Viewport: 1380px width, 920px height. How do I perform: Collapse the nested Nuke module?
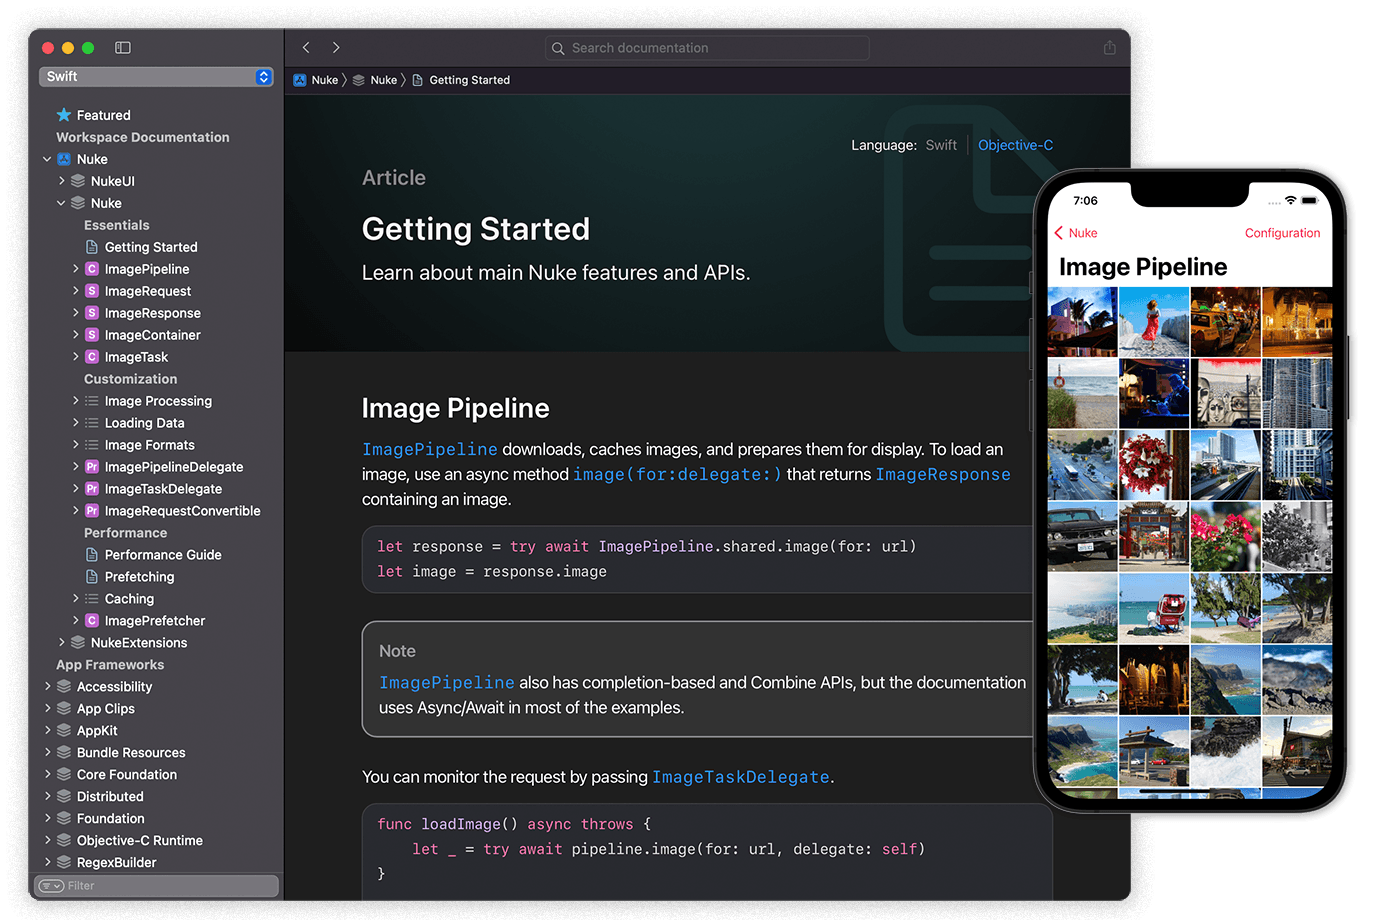point(61,203)
